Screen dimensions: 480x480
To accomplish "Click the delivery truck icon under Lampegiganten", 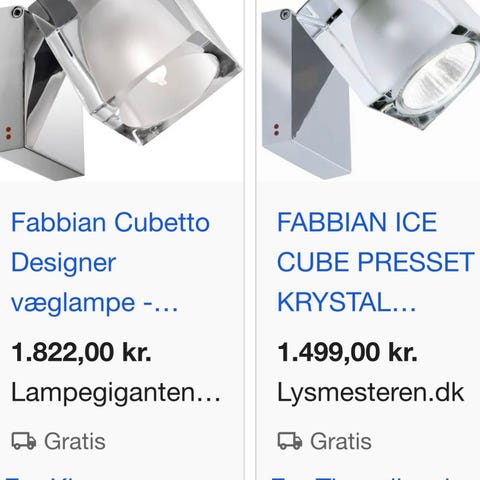I will (24, 441).
